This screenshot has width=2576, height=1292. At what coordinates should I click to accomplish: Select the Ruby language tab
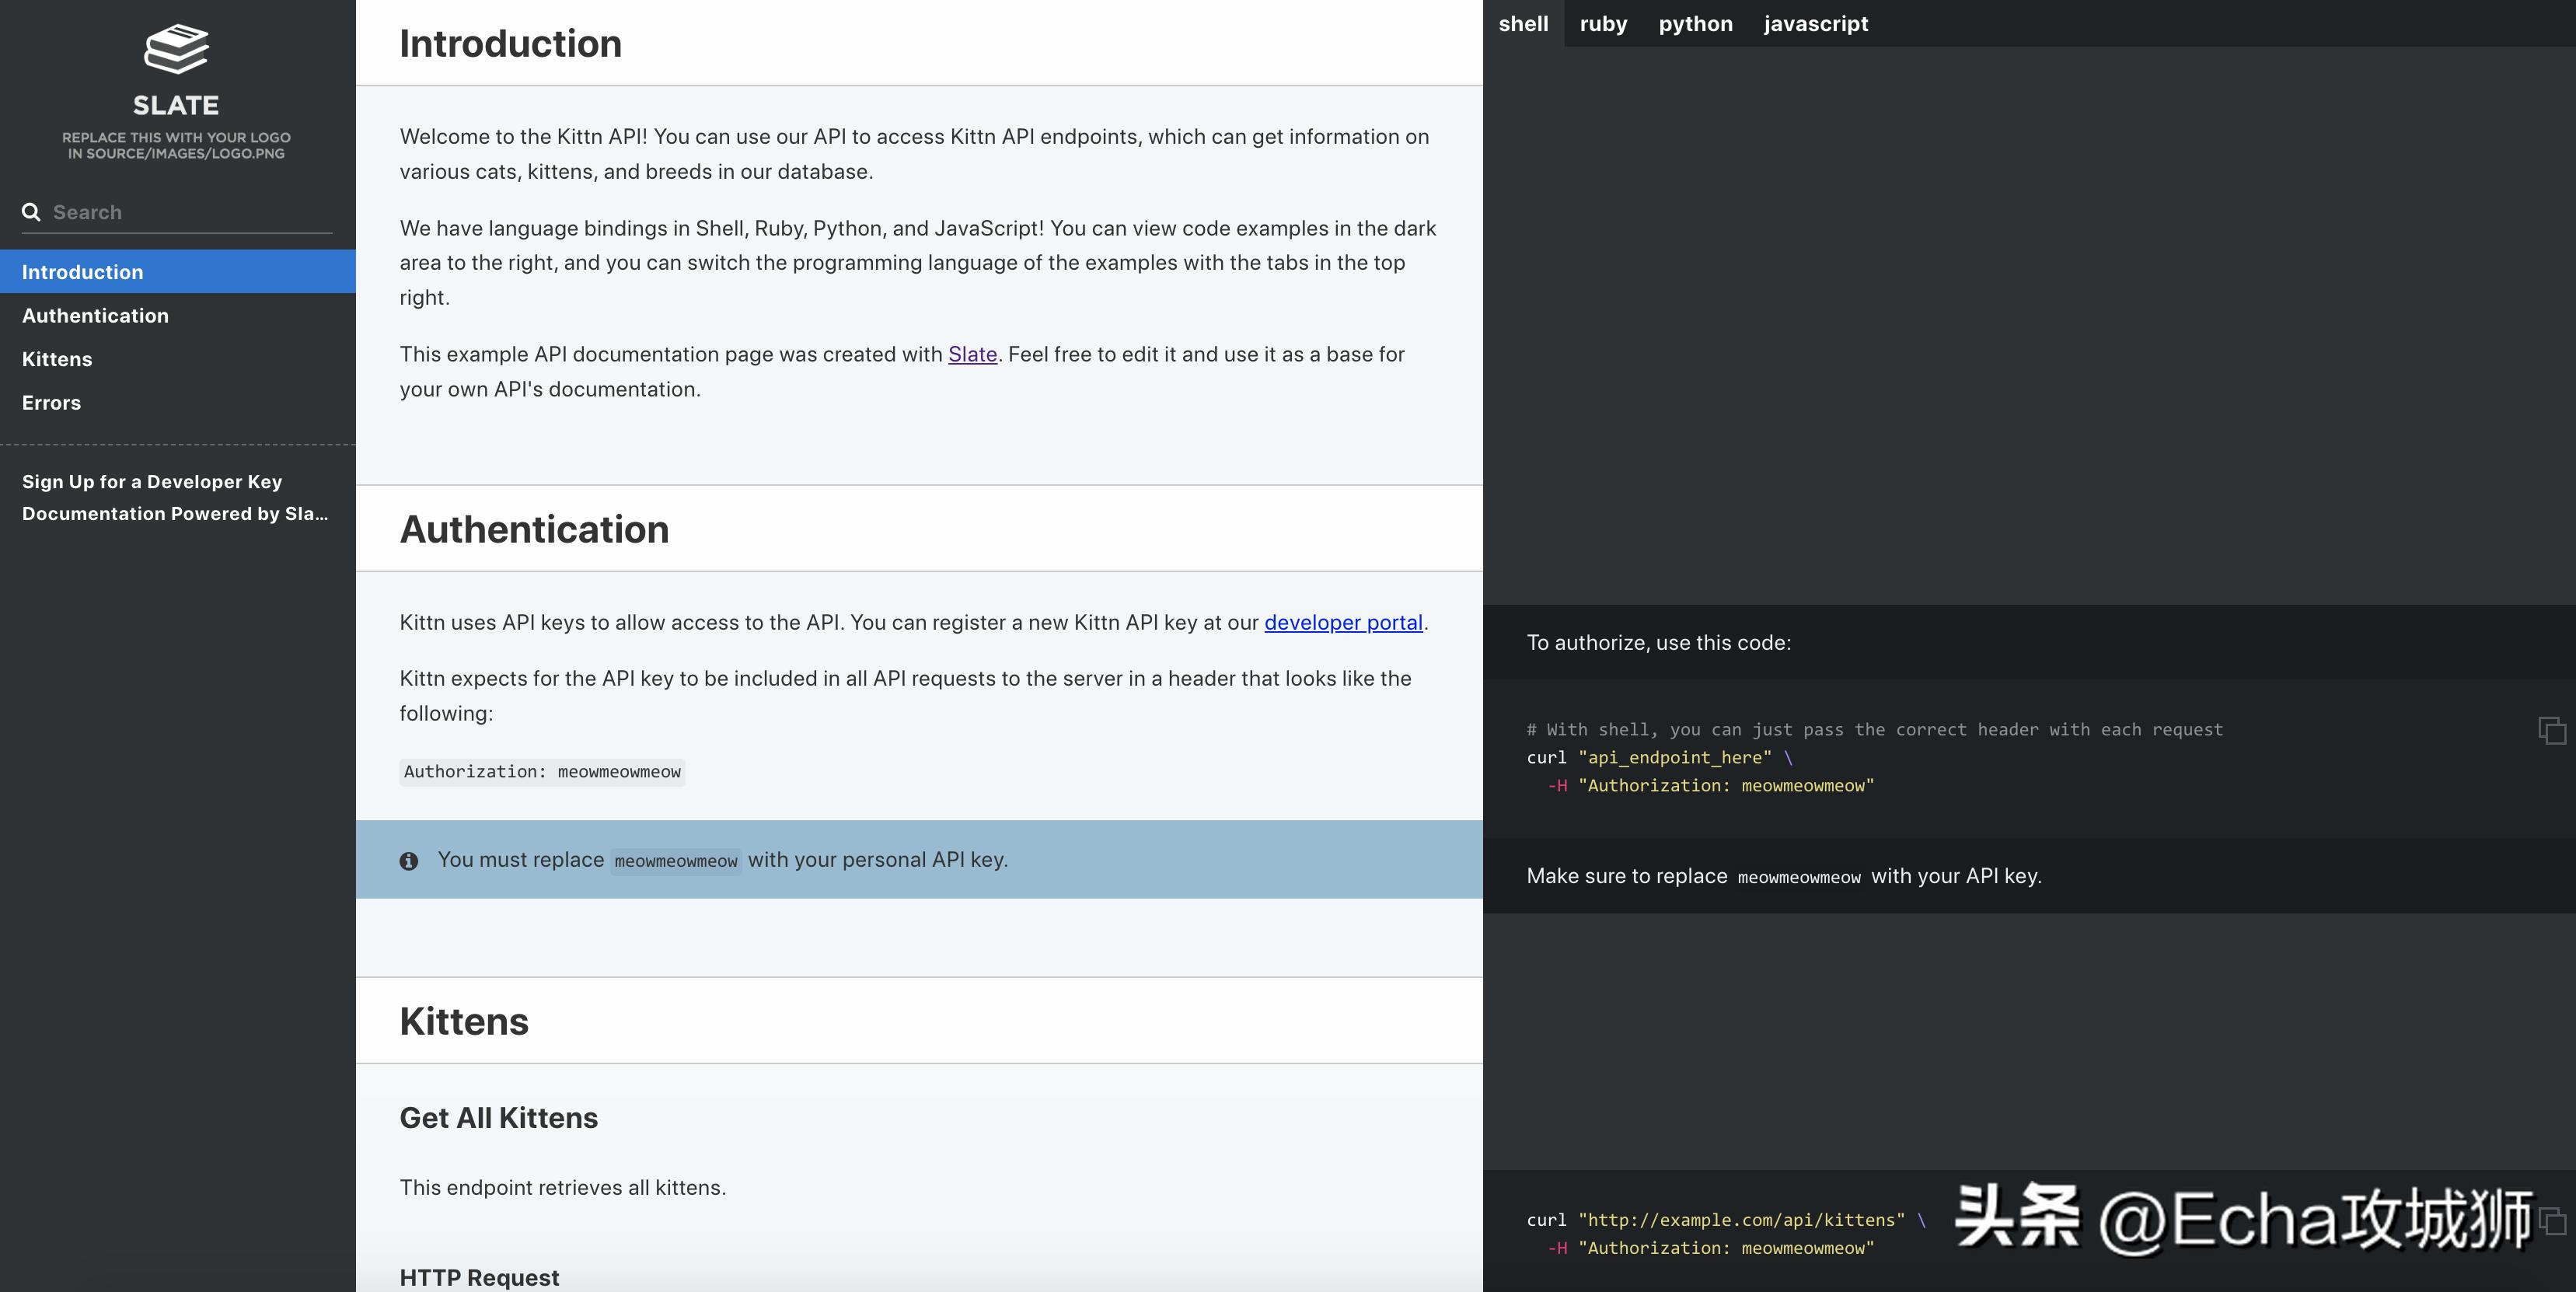(x=1604, y=23)
